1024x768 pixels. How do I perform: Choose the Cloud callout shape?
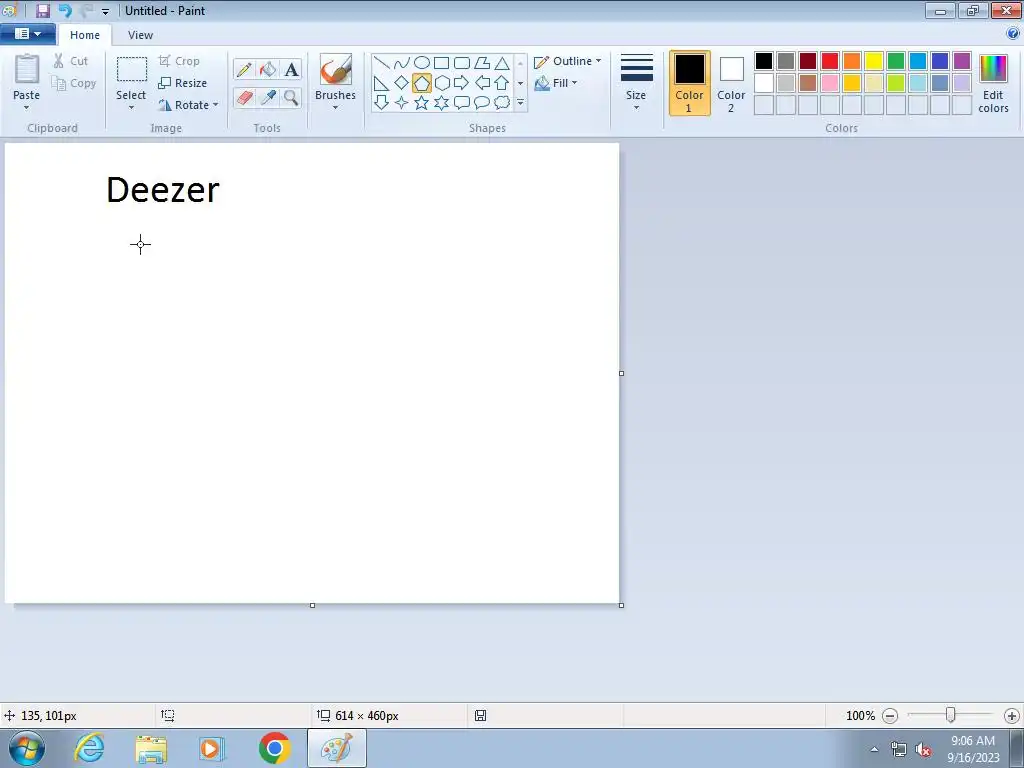[502, 103]
